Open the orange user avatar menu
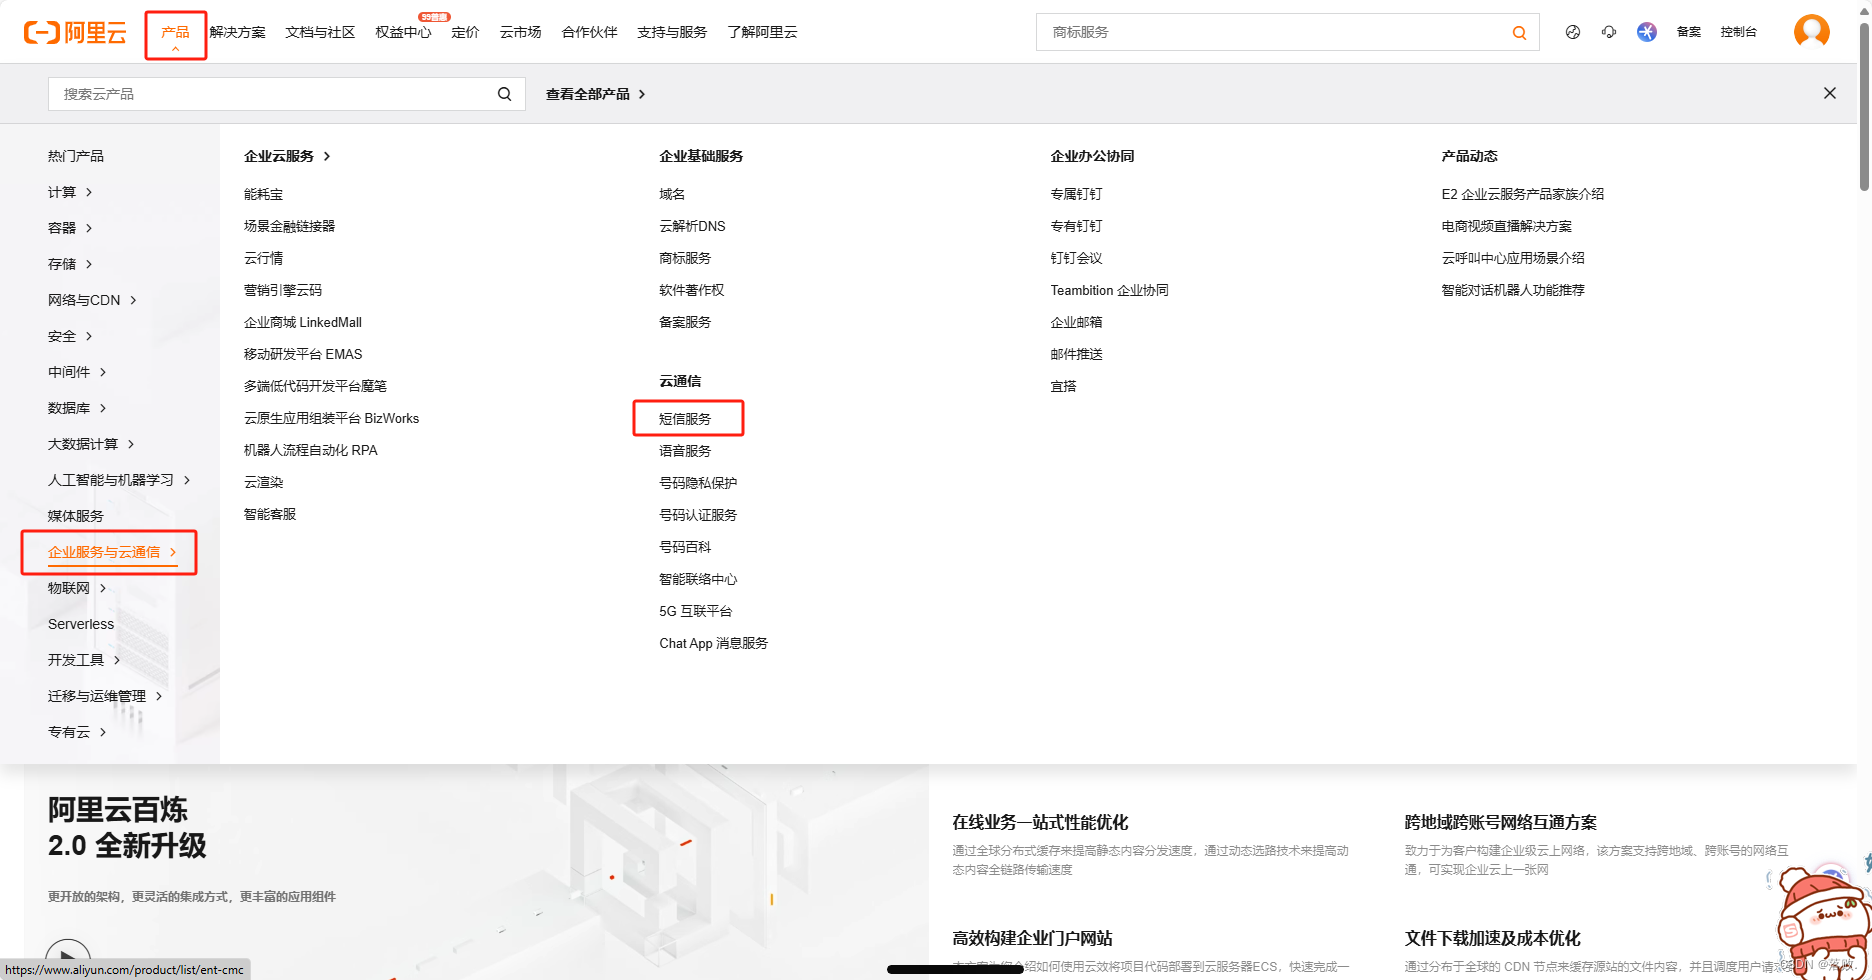Image resolution: width=1872 pixels, height=980 pixels. pyautogui.click(x=1812, y=31)
